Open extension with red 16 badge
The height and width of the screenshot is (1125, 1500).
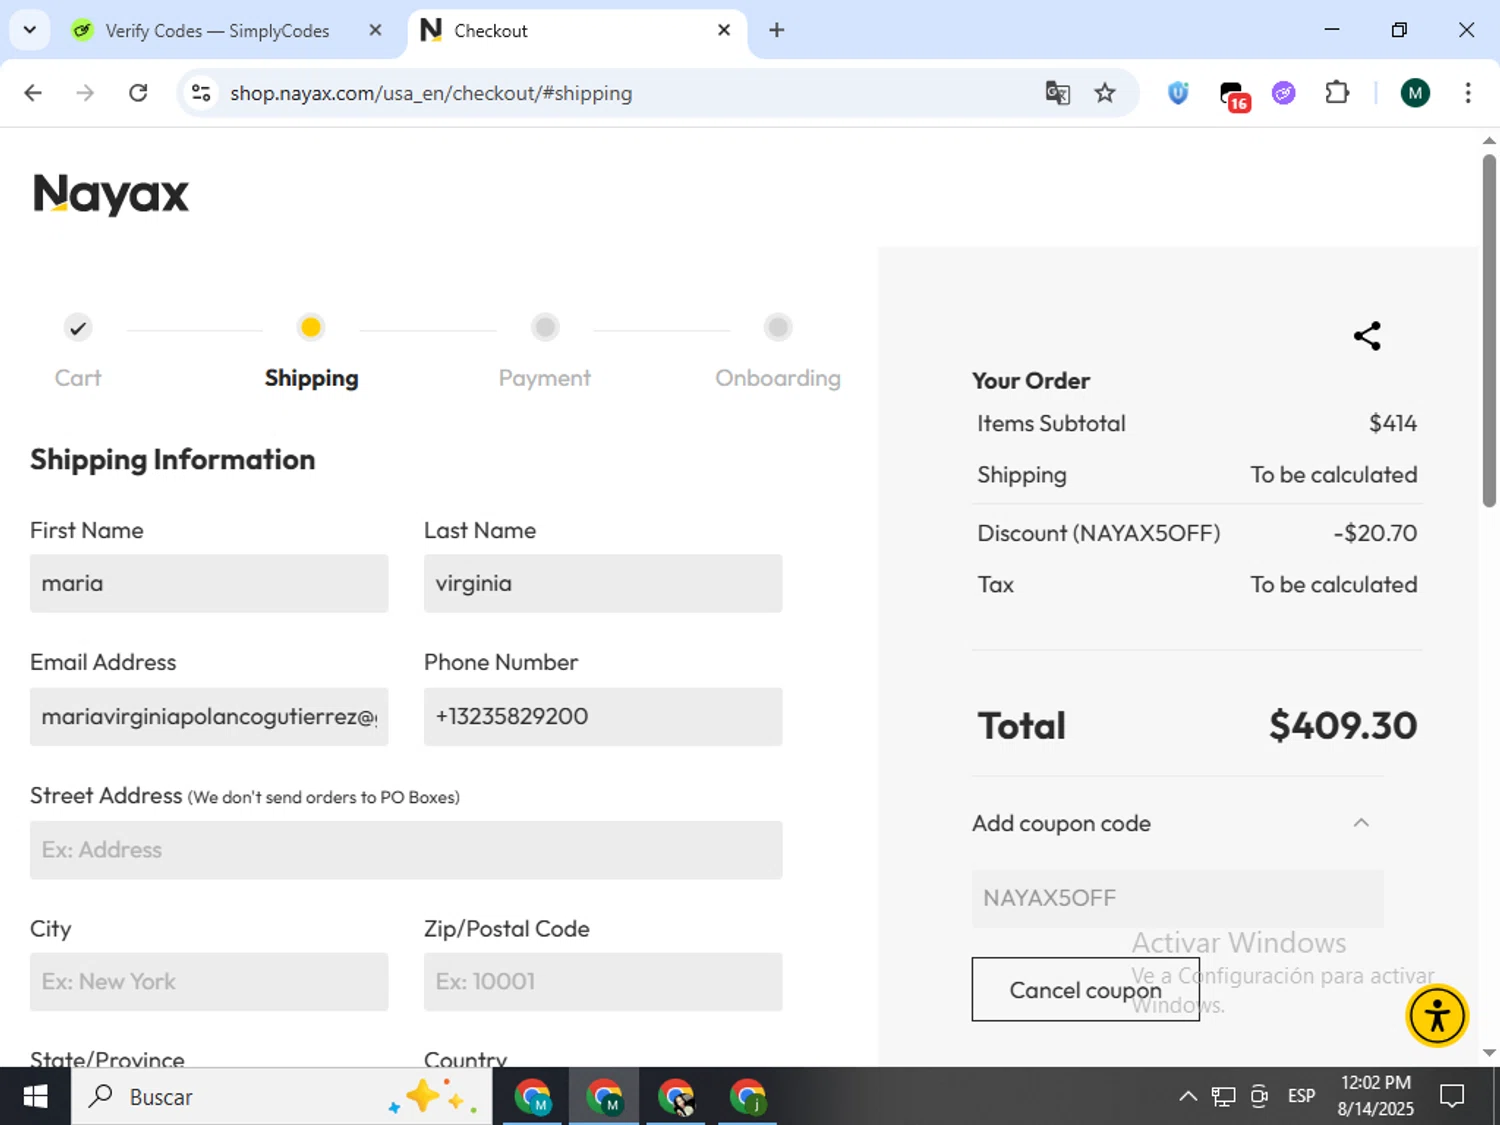[x=1233, y=95]
